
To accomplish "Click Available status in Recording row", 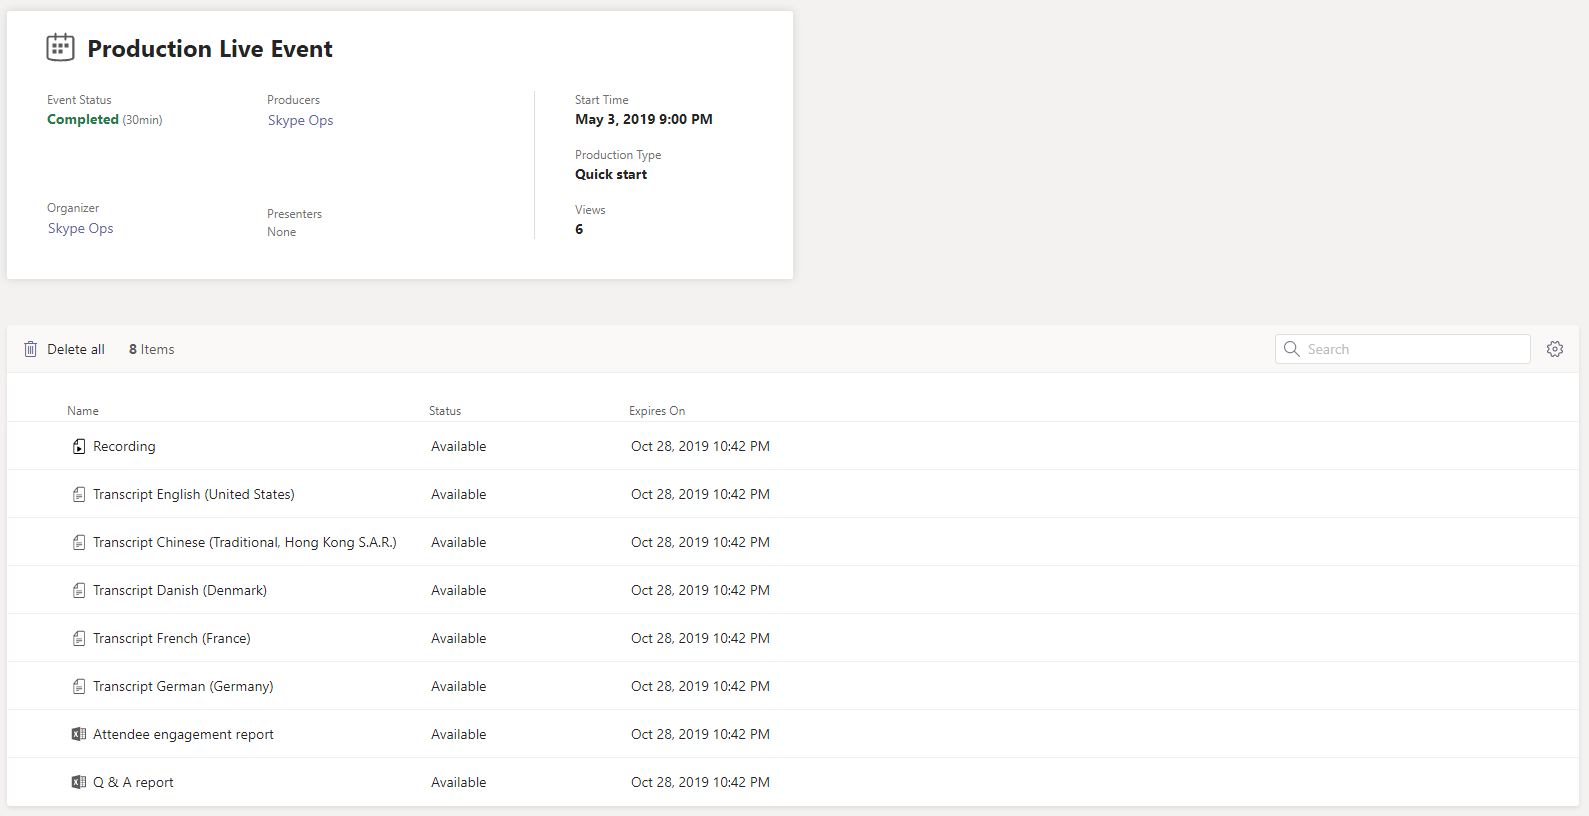I will click(x=459, y=446).
